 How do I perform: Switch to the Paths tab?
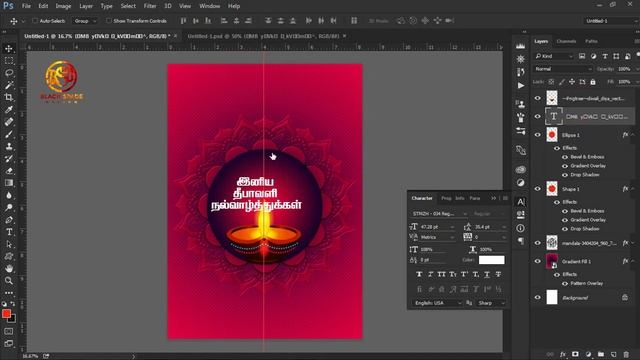[591, 41]
